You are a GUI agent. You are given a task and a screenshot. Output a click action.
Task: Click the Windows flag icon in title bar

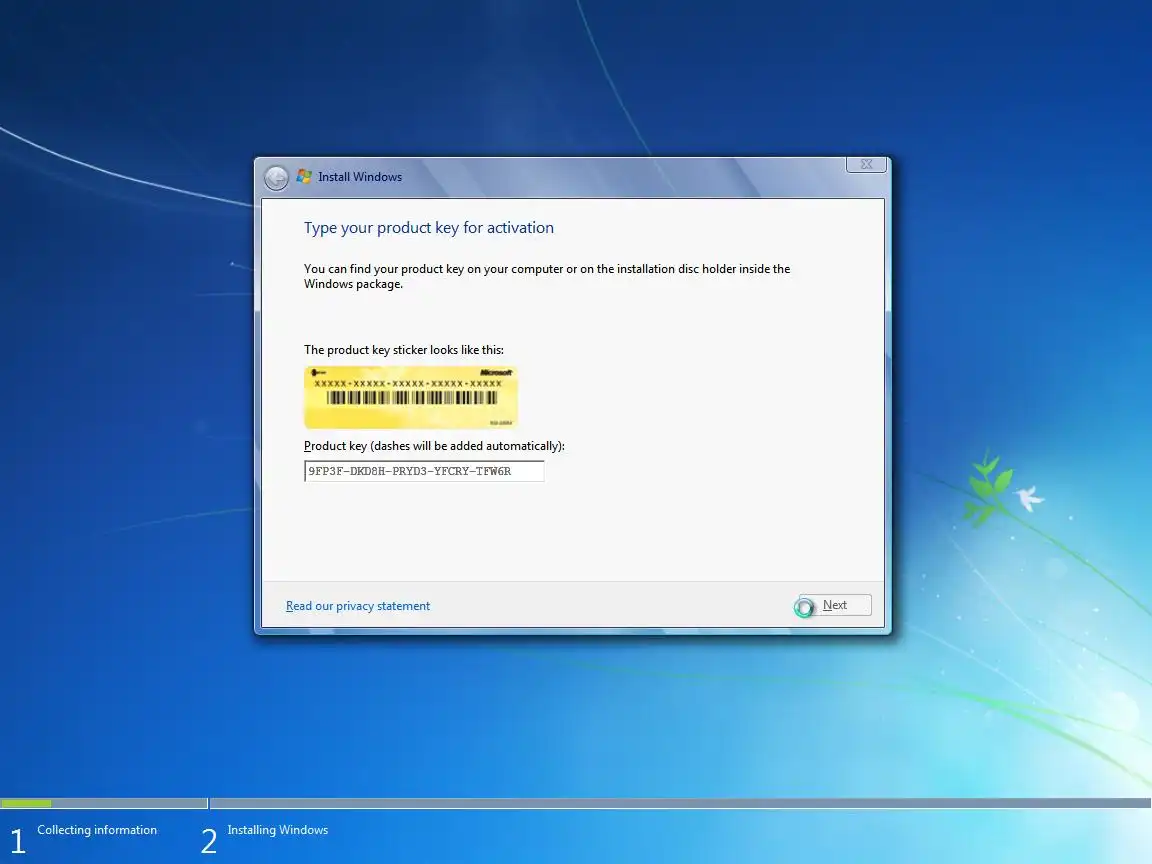point(303,176)
